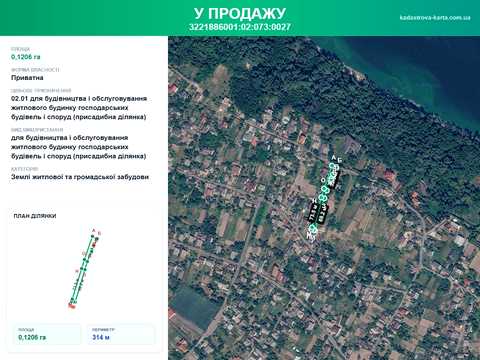
Task: Click the perimeter card showing 314 м
Action: tap(121, 334)
